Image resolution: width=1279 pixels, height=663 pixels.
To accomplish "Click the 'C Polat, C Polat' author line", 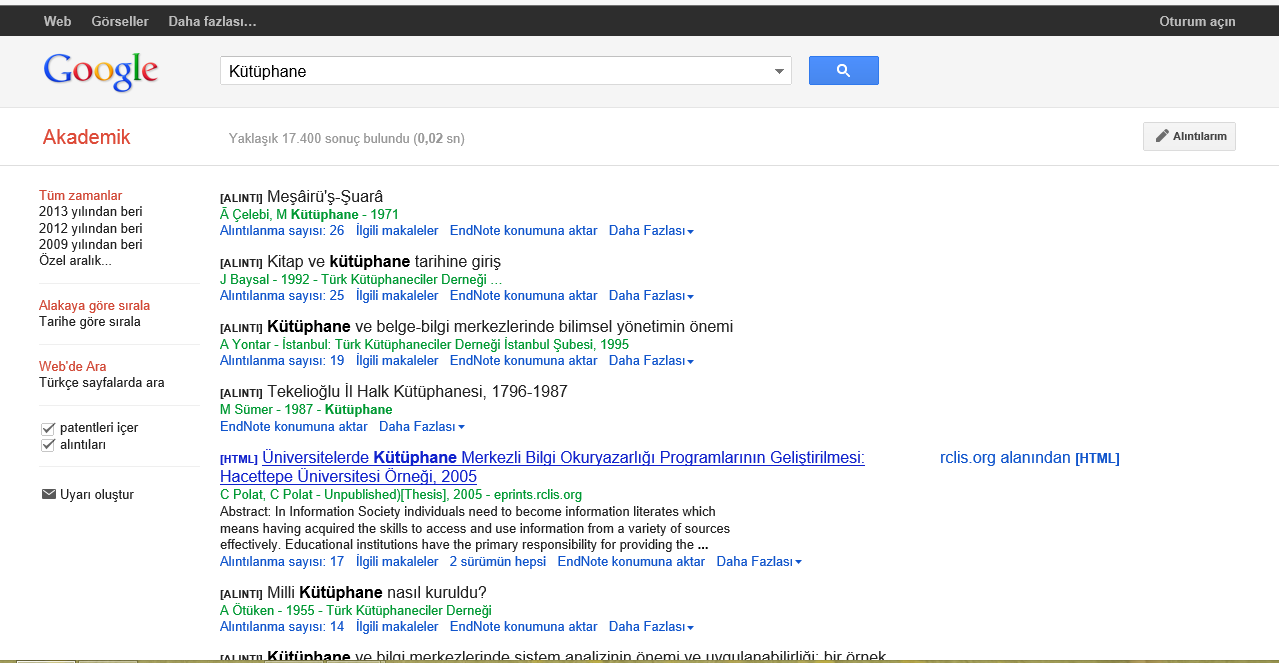I will 401,495.
